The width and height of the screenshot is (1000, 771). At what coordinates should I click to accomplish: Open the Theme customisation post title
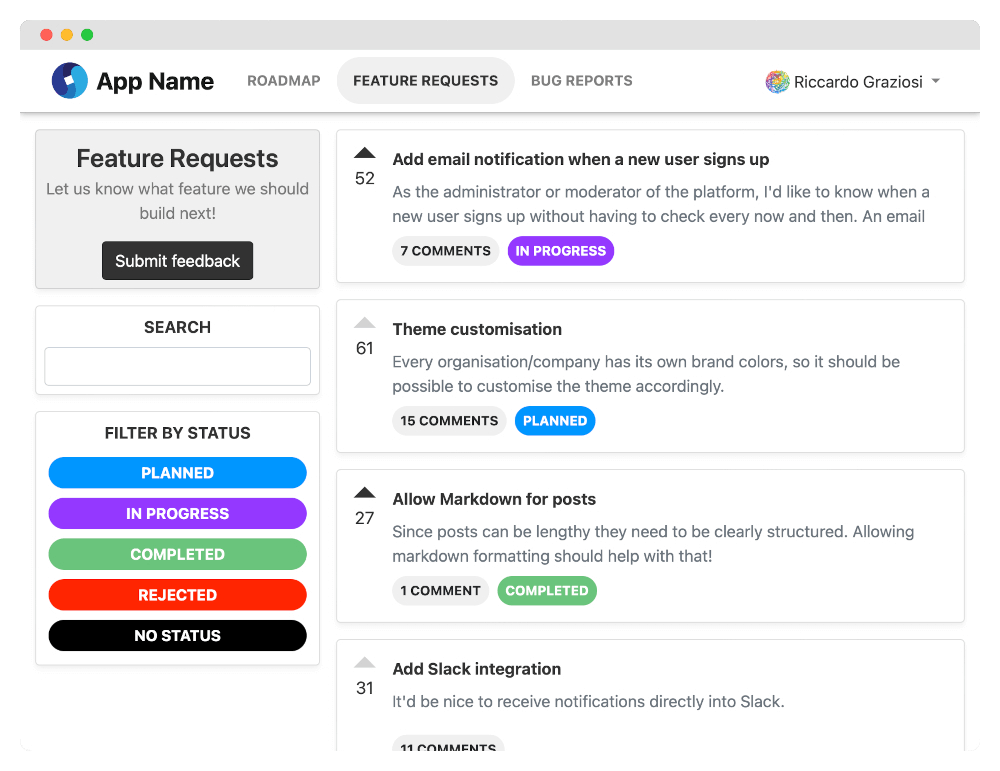(x=477, y=329)
